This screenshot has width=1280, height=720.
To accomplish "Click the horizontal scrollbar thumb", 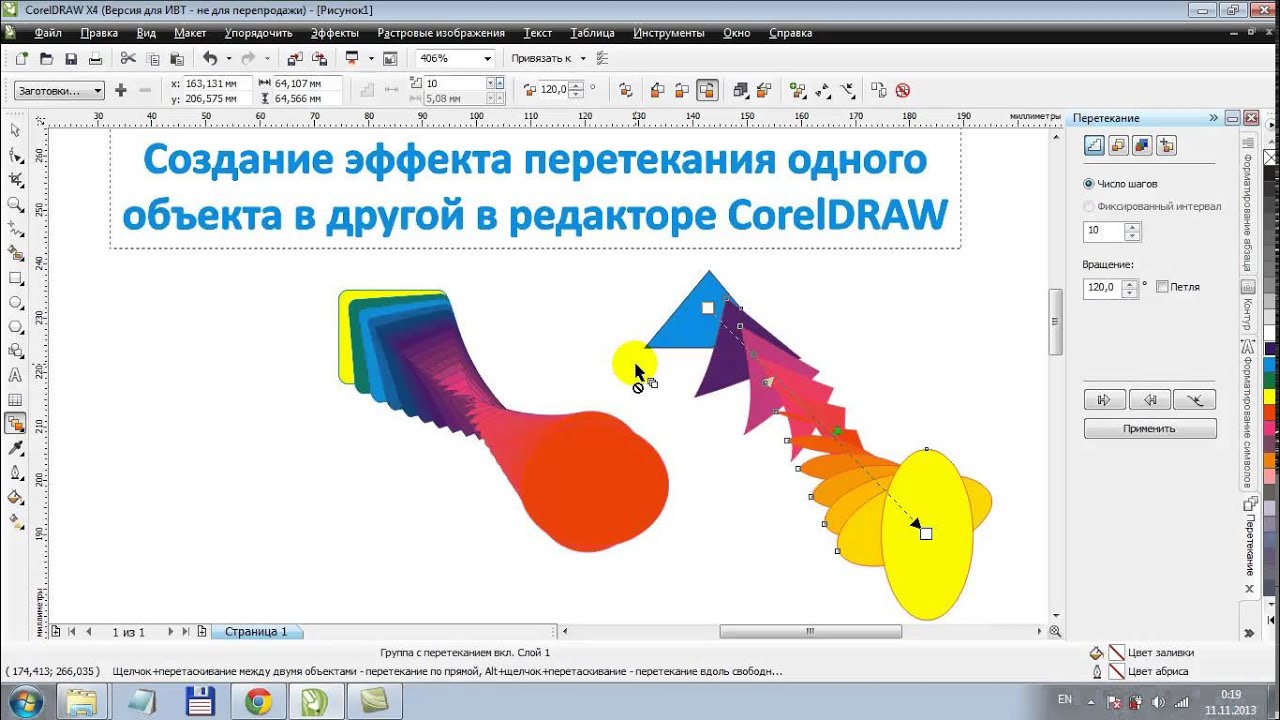I will point(810,632).
